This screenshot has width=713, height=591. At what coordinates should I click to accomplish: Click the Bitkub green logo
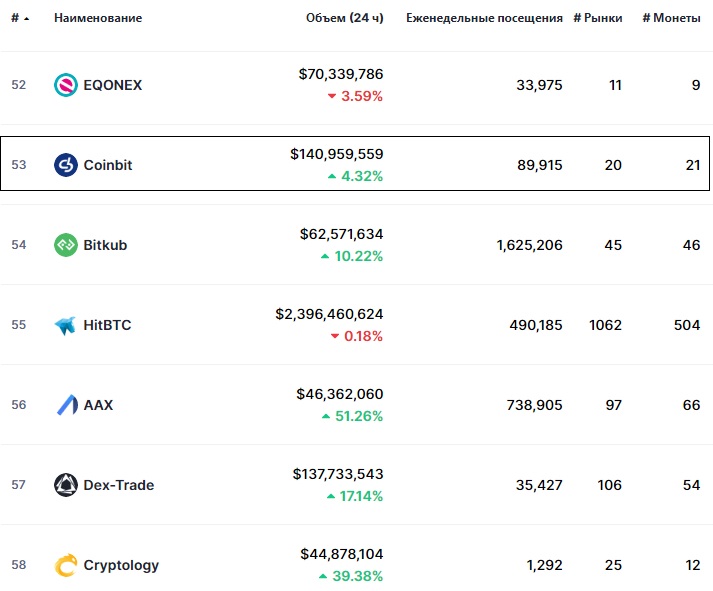coord(66,245)
